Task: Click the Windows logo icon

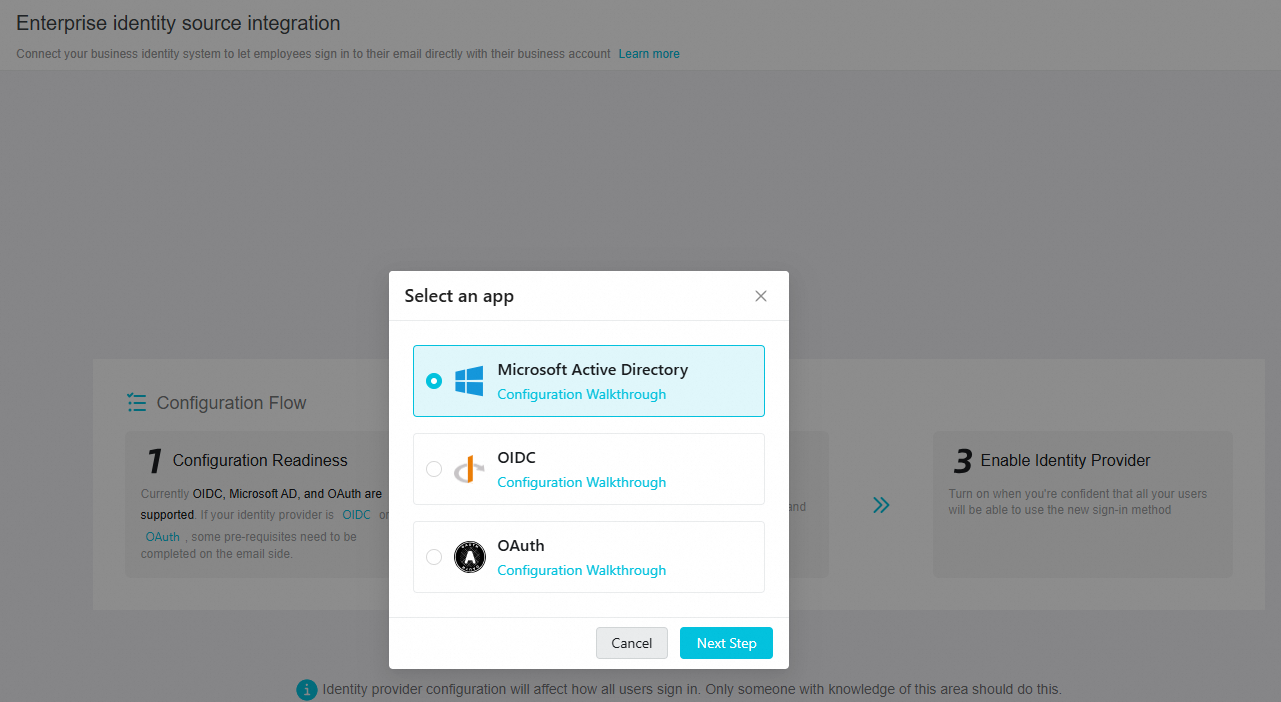Action: coord(469,381)
